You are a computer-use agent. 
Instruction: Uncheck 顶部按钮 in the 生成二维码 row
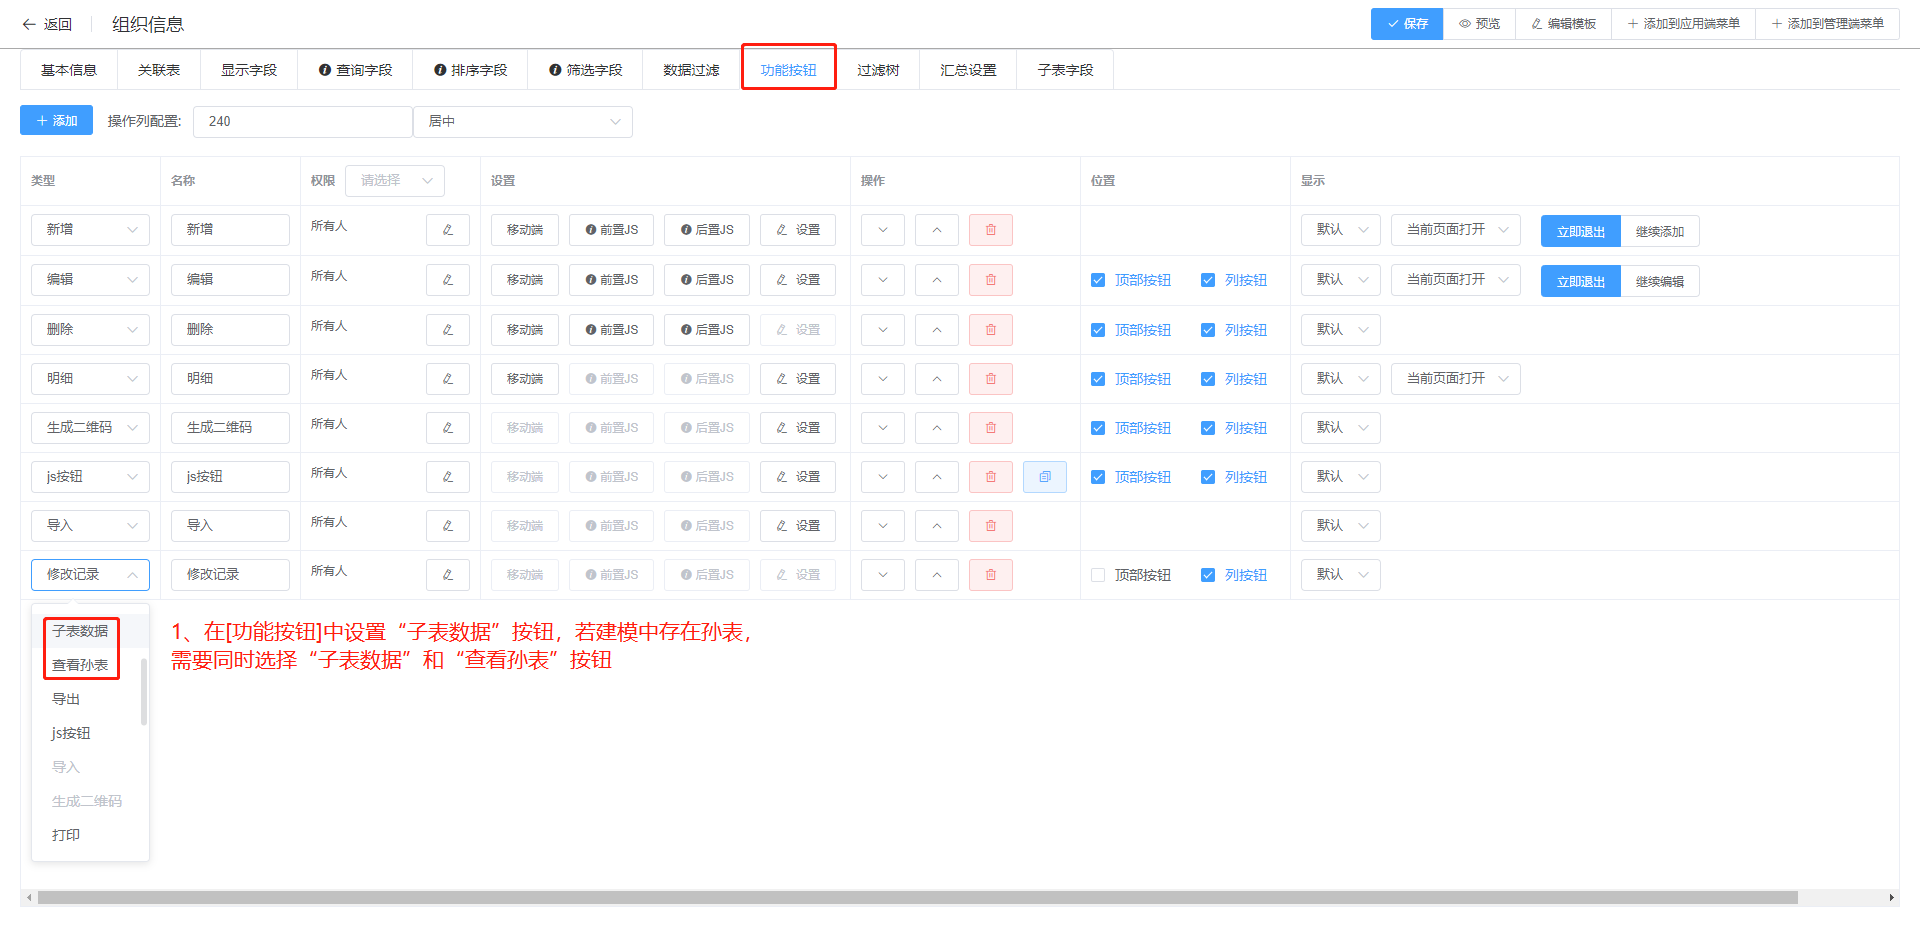coord(1098,428)
